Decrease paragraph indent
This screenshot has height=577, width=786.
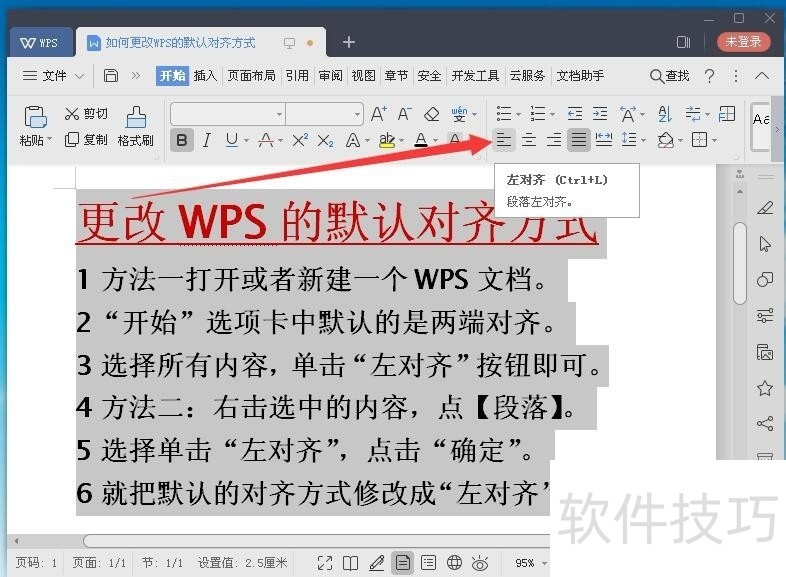[575, 114]
